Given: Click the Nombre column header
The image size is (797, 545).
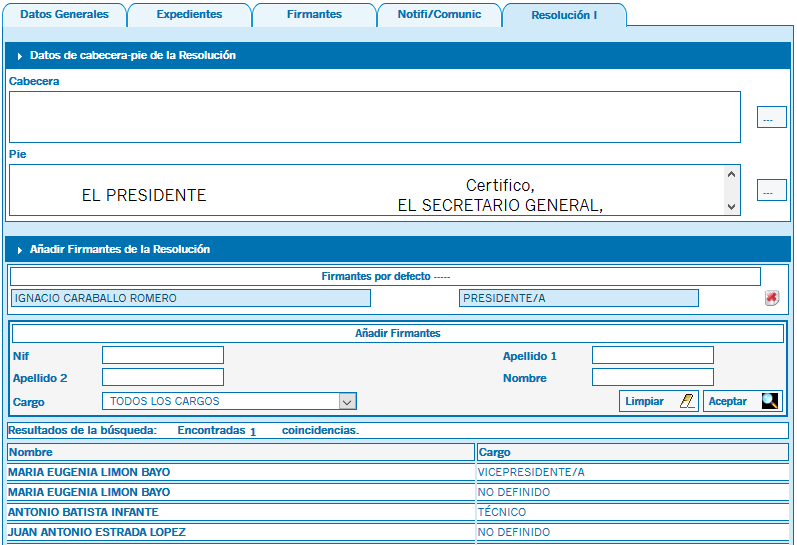Looking at the screenshot, I should coord(241,452).
